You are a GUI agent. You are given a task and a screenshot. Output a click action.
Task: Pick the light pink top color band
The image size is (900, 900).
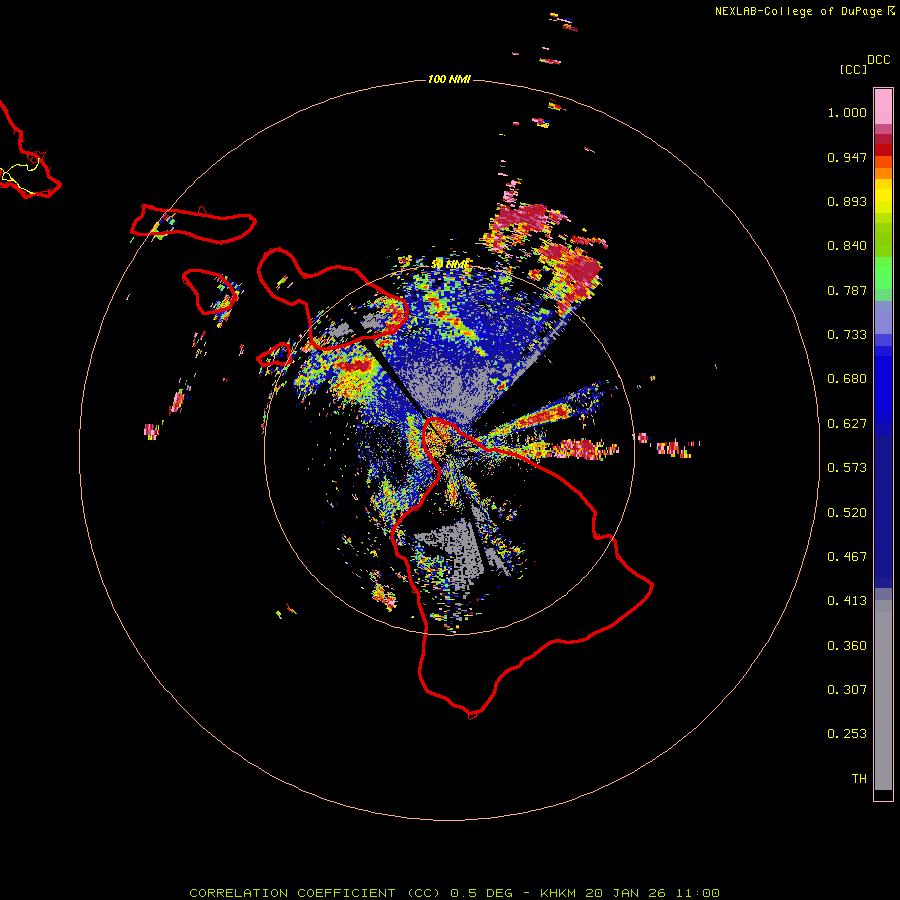(x=883, y=107)
